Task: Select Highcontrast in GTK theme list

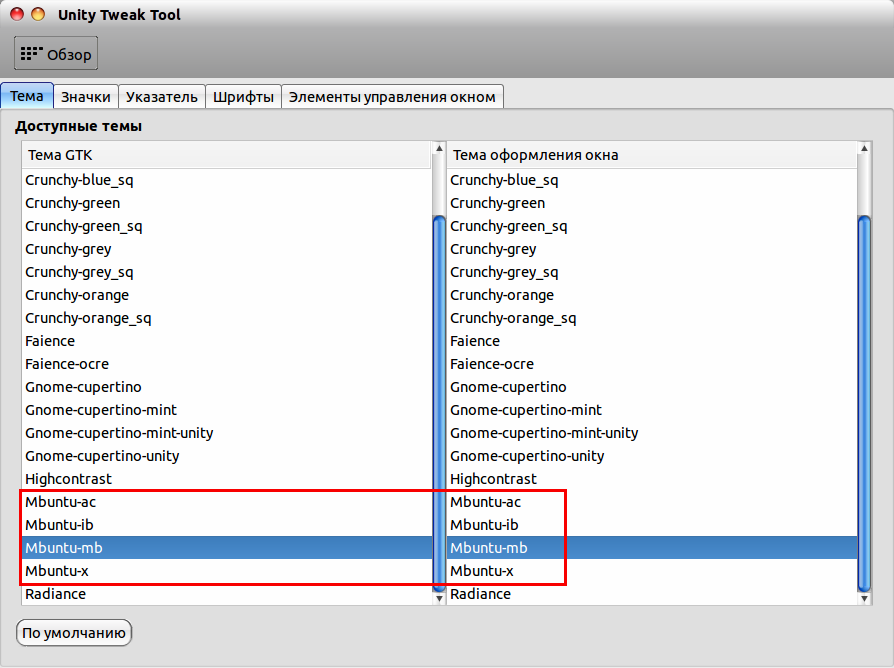Action: coord(226,479)
